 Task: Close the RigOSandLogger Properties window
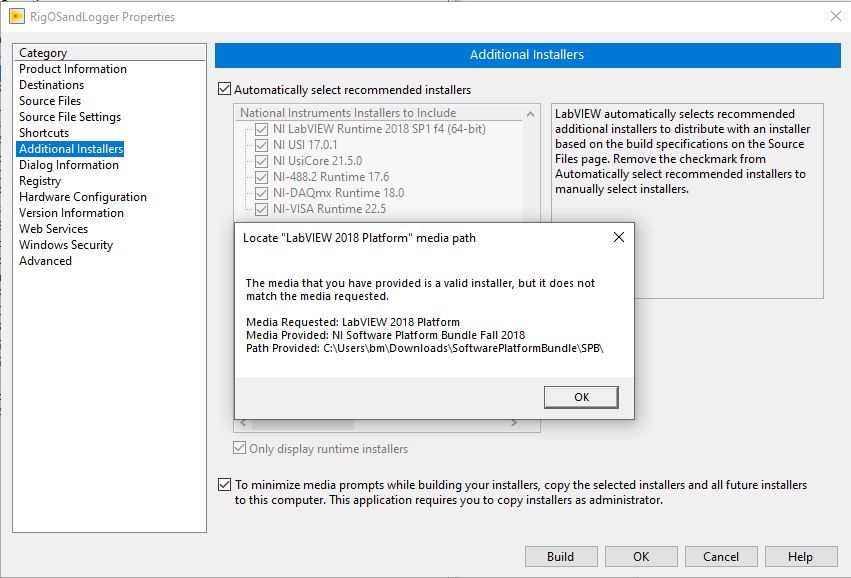tap(836, 16)
